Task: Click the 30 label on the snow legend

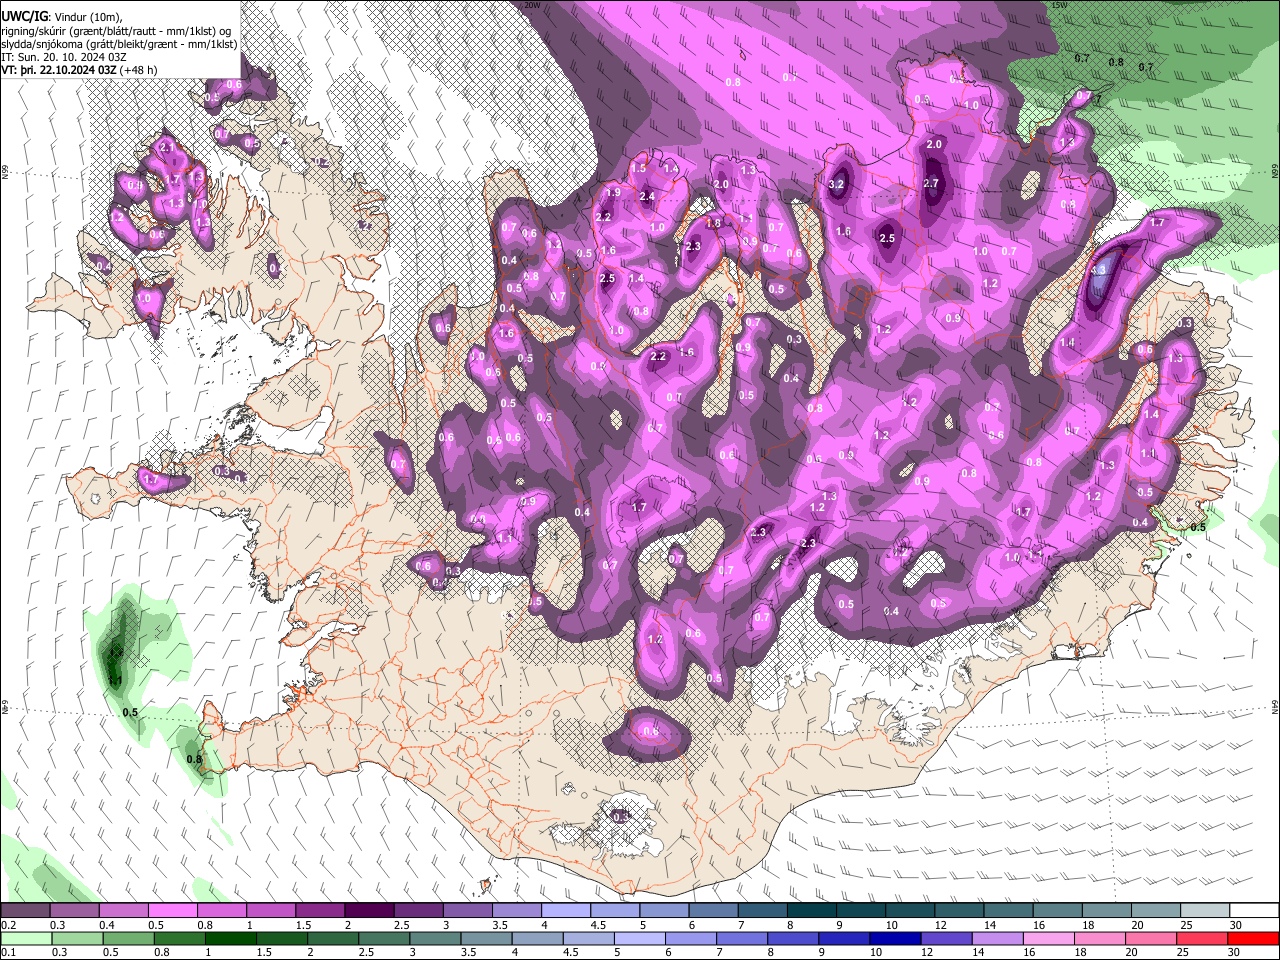Action: pos(1236,925)
